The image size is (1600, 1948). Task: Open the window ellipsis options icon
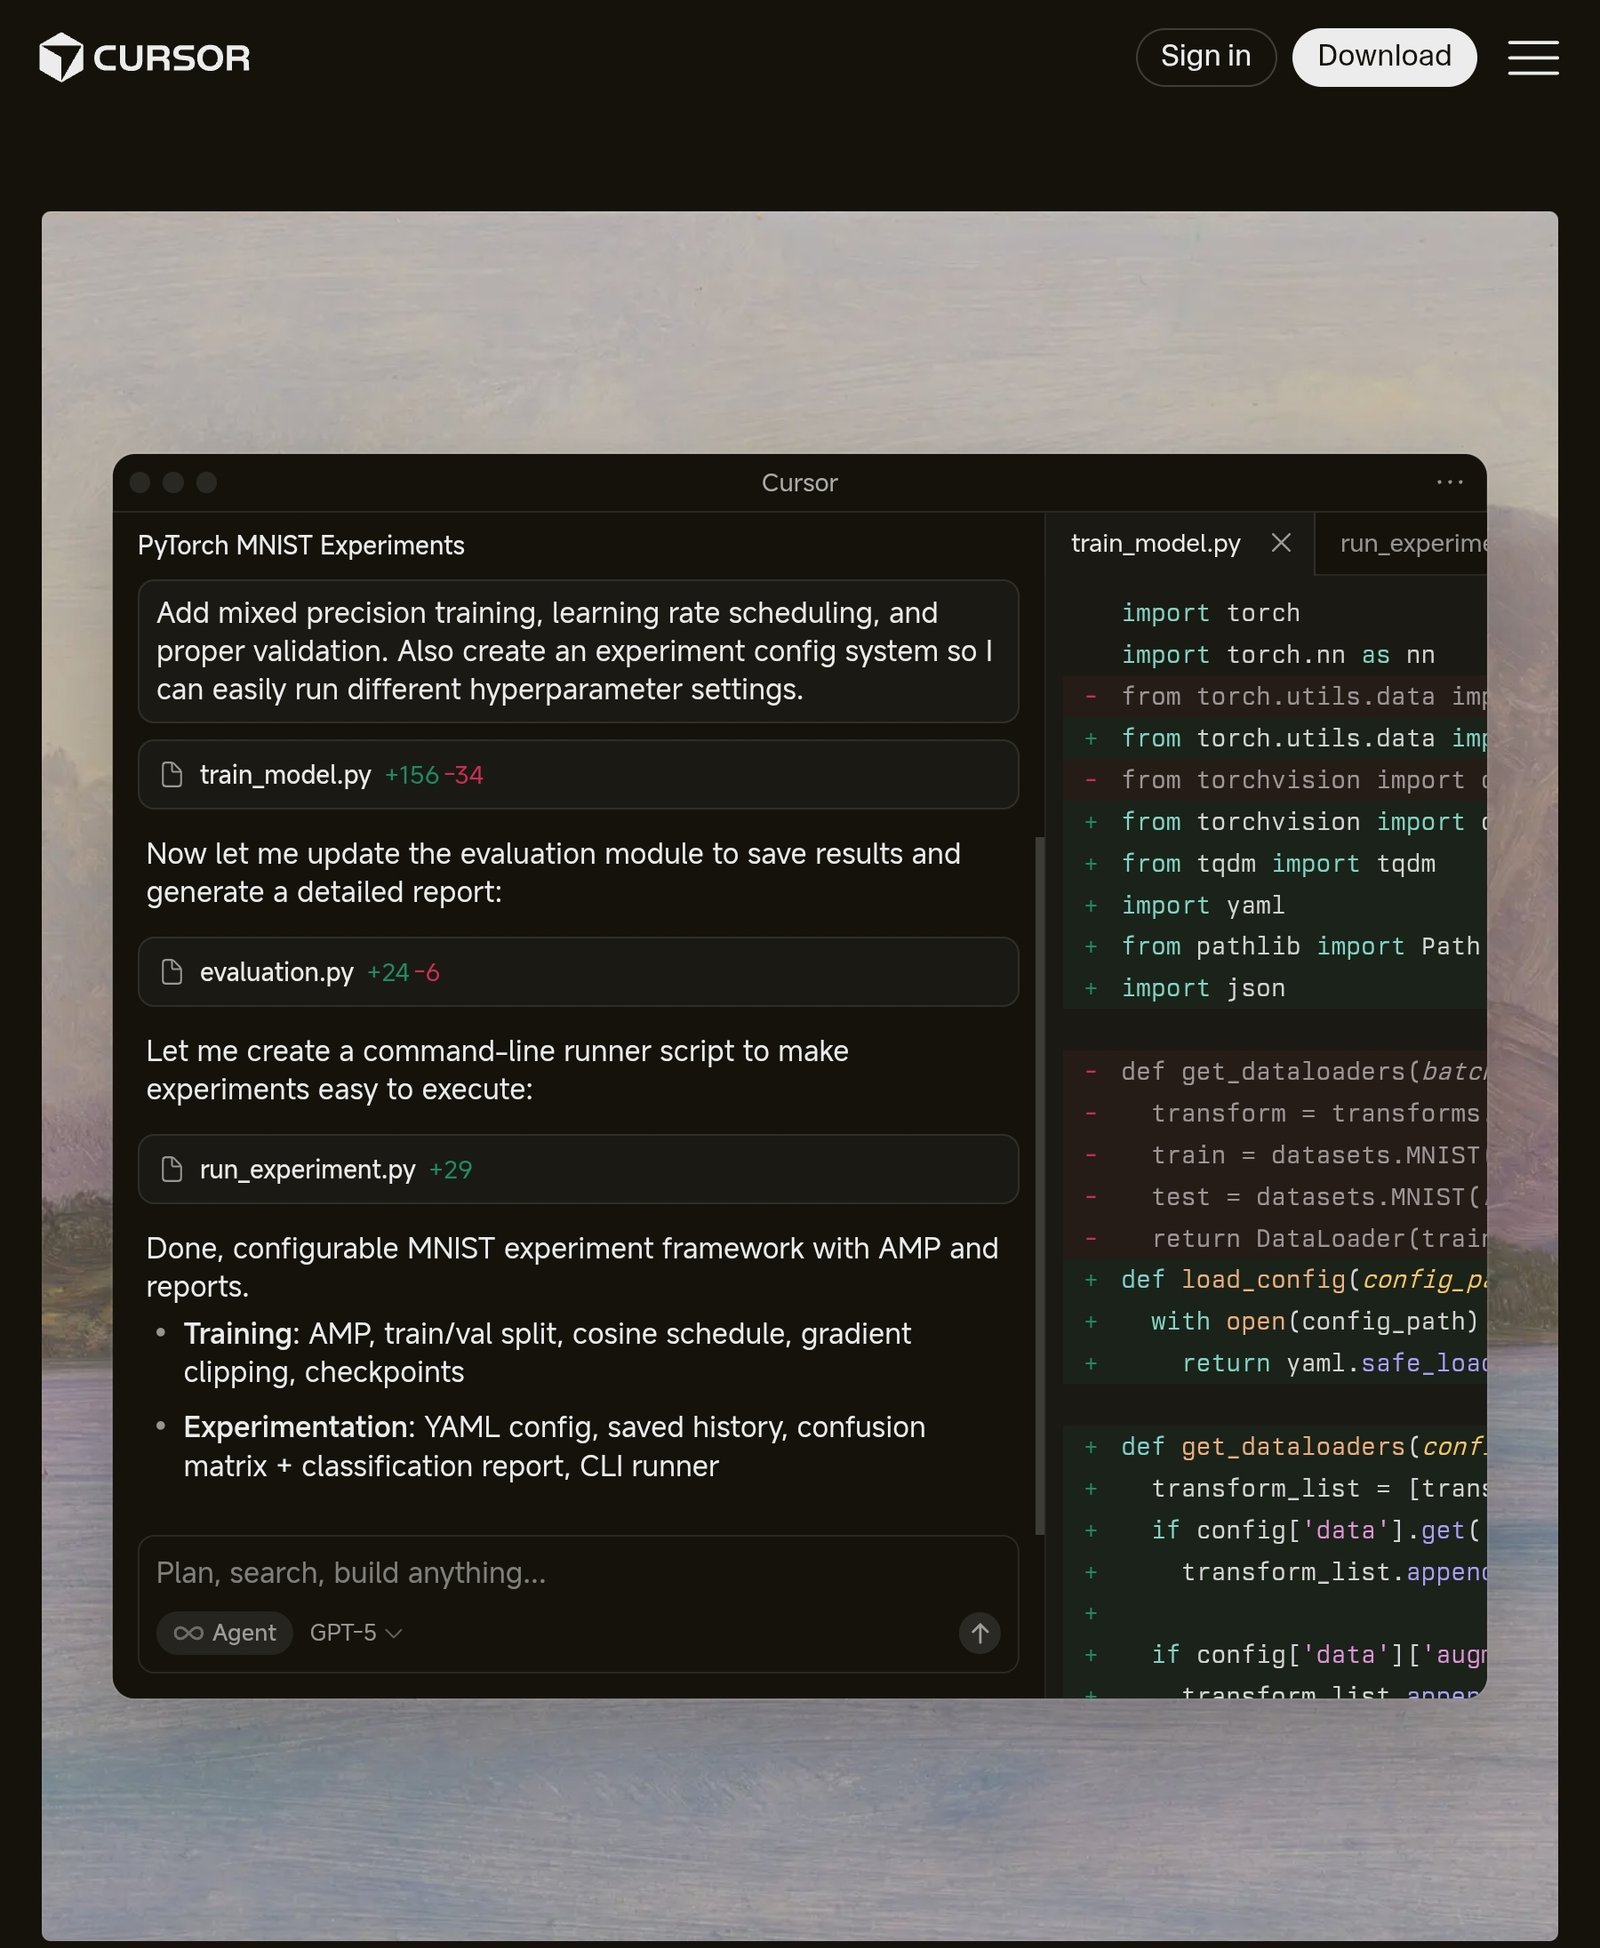pyautogui.click(x=1448, y=482)
